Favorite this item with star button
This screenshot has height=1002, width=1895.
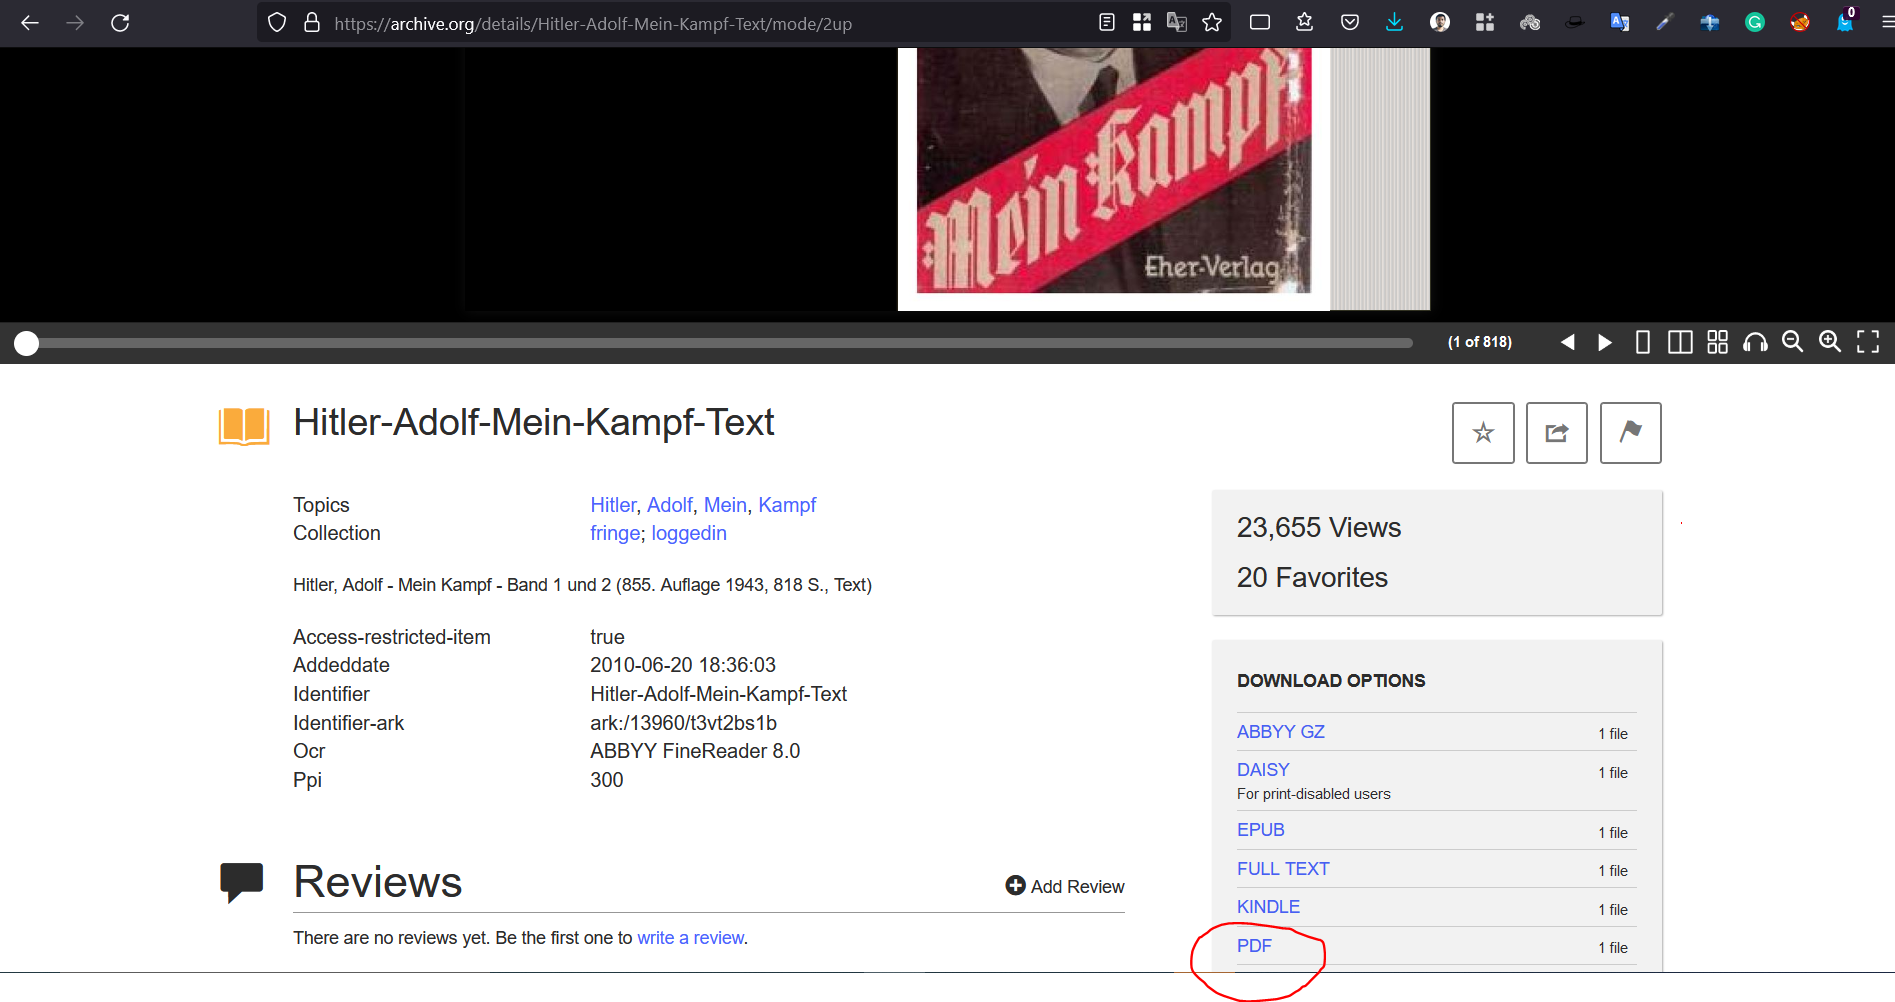tap(1483, 433)
